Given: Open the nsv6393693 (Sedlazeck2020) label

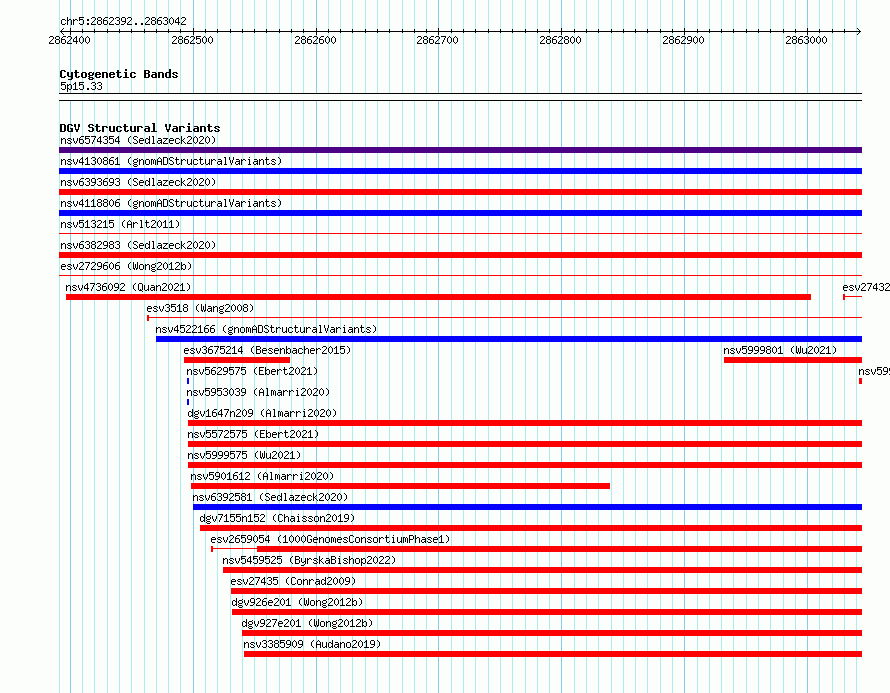Looking at the screenshot, I should point(138,182).
